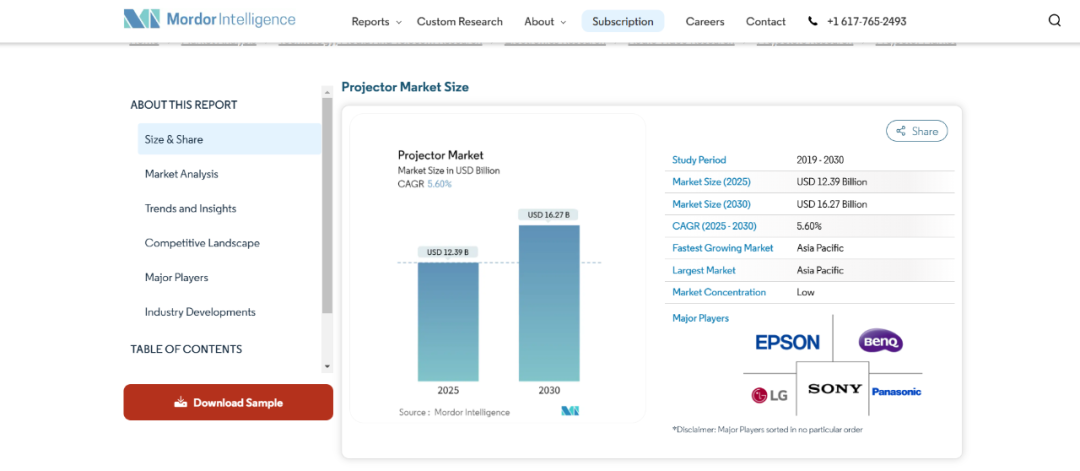Screen dimensions: 1080x471
Task: Click the Subscription button
Action: [x=623, y=21]
